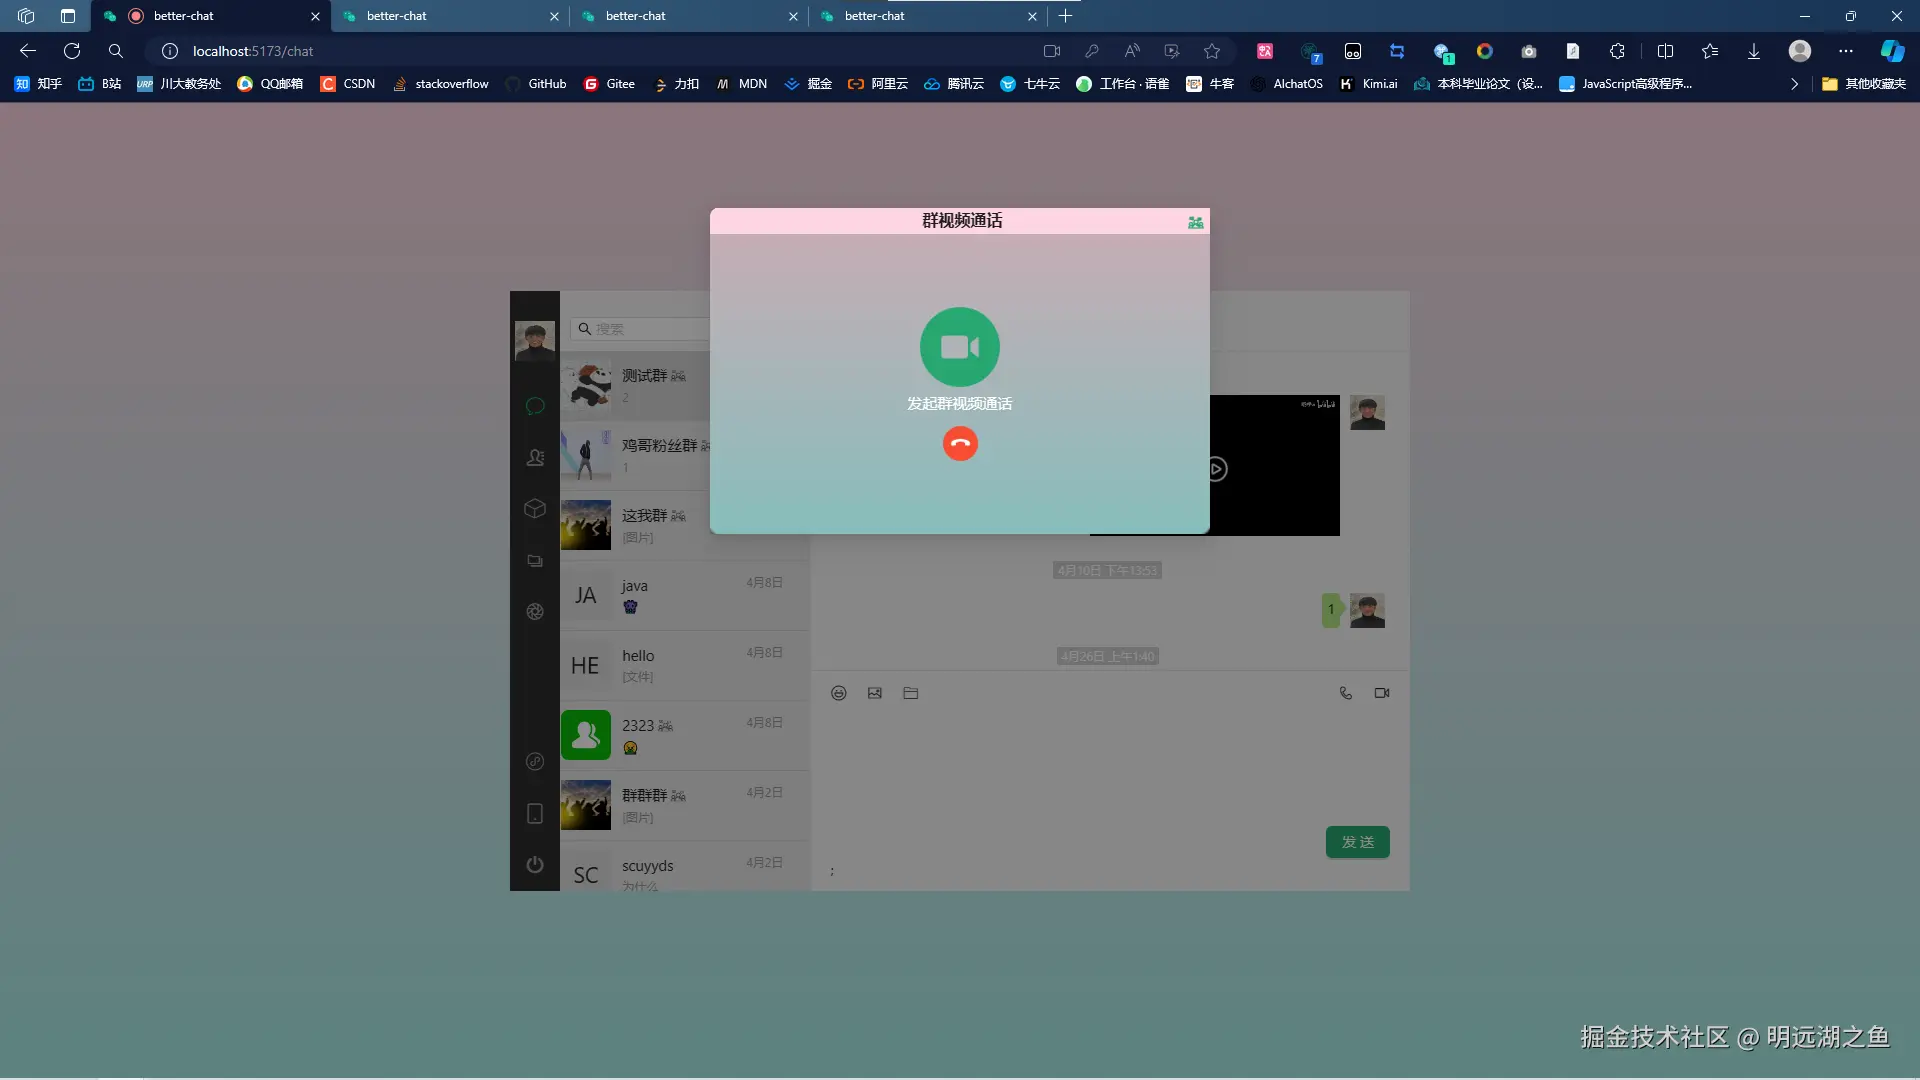1920x1080 pixels.
Task: Log out using the power icon
Action: tap(535, 864)
